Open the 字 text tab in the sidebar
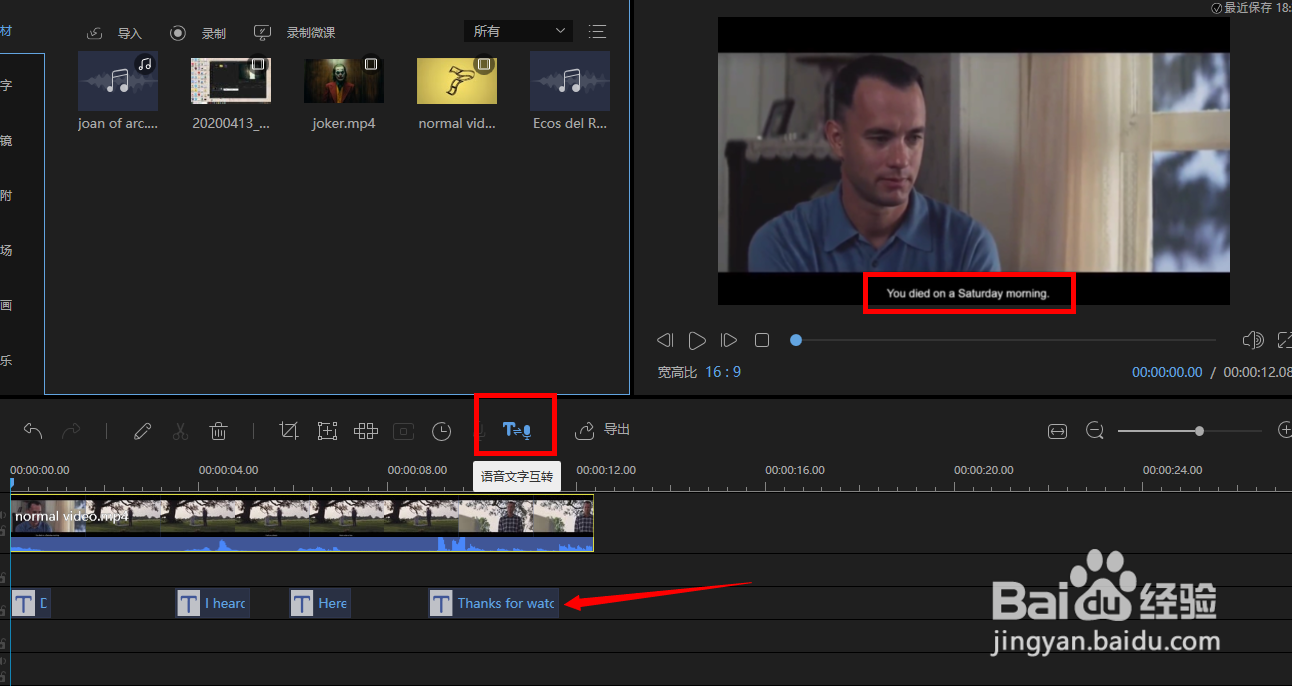Viewport: 1292px width, 686px height. 6,86
